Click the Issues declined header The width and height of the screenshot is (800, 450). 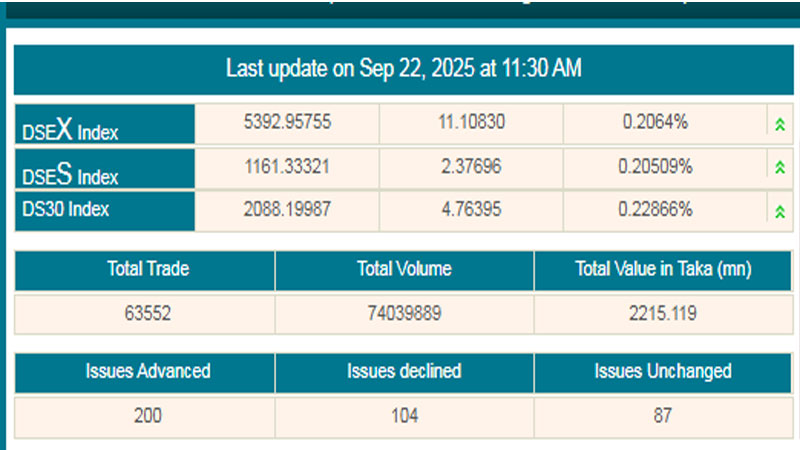[404, 371]
